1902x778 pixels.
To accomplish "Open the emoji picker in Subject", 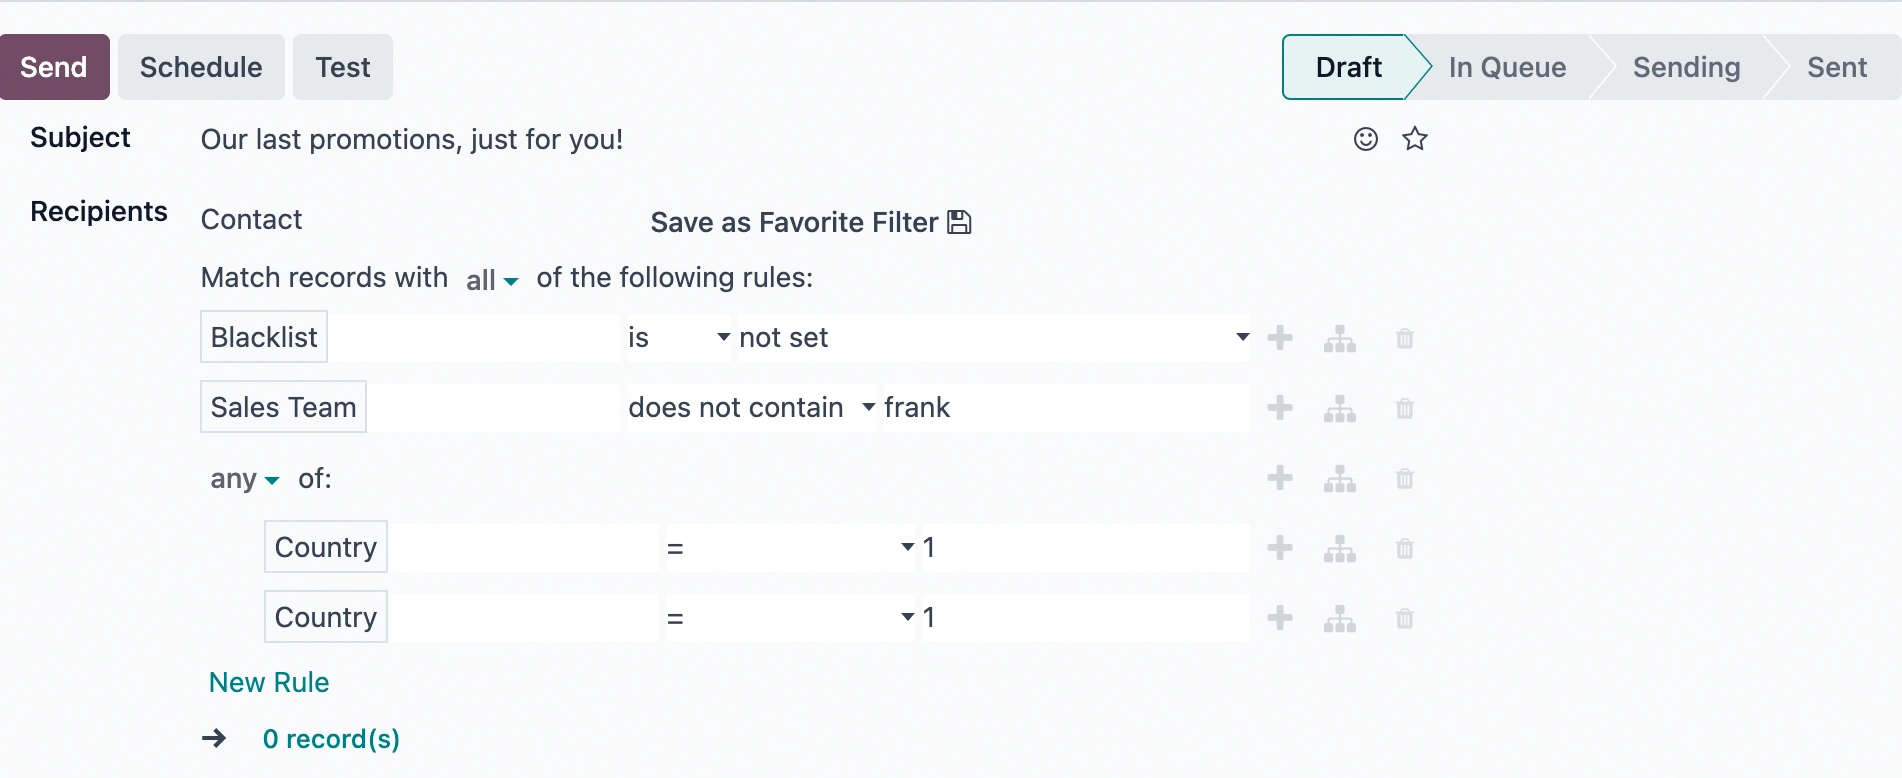I will [x=1365, y=139].
